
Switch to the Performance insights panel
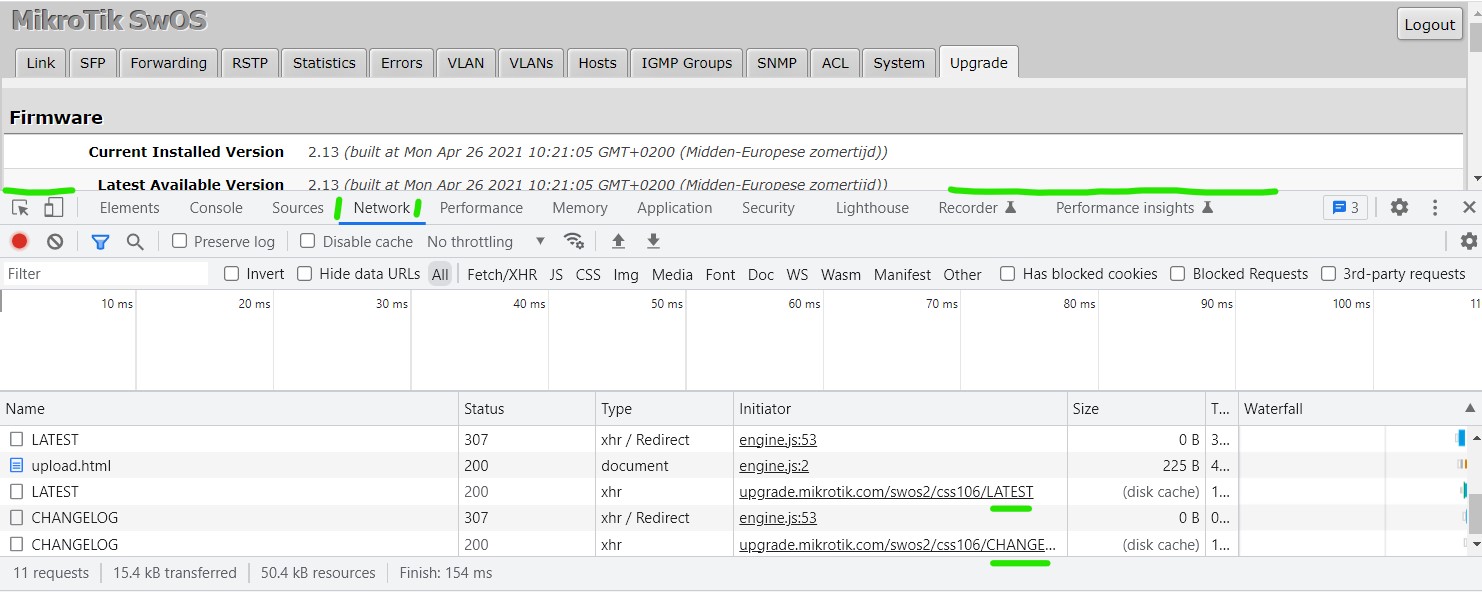(x=1134, y=208)
